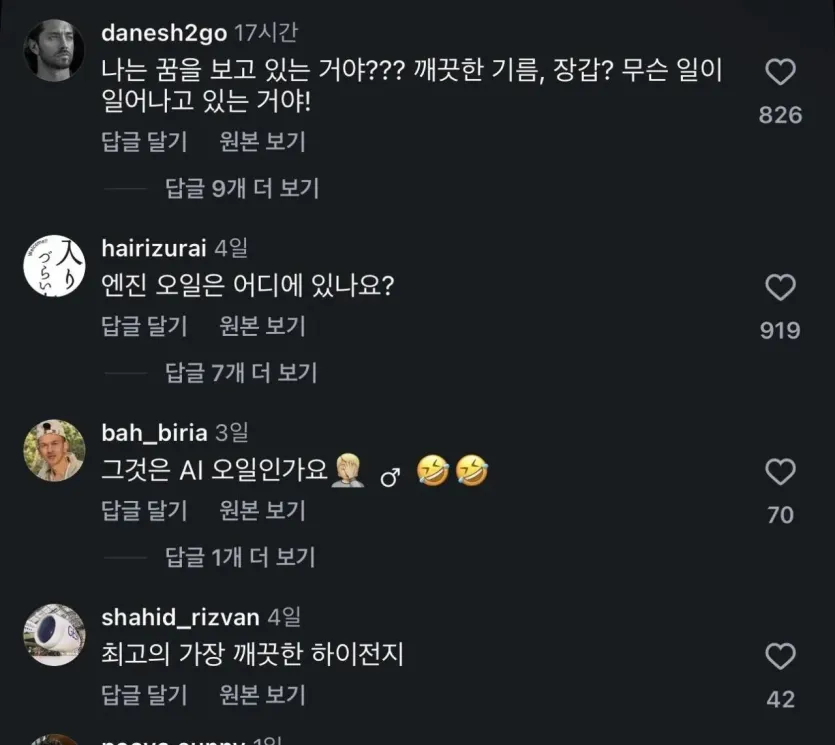Like bah_biria's AI 오일 comment
Image resolution: width=835 pixels, height=745 pixels.
click(x=780, y=472)
